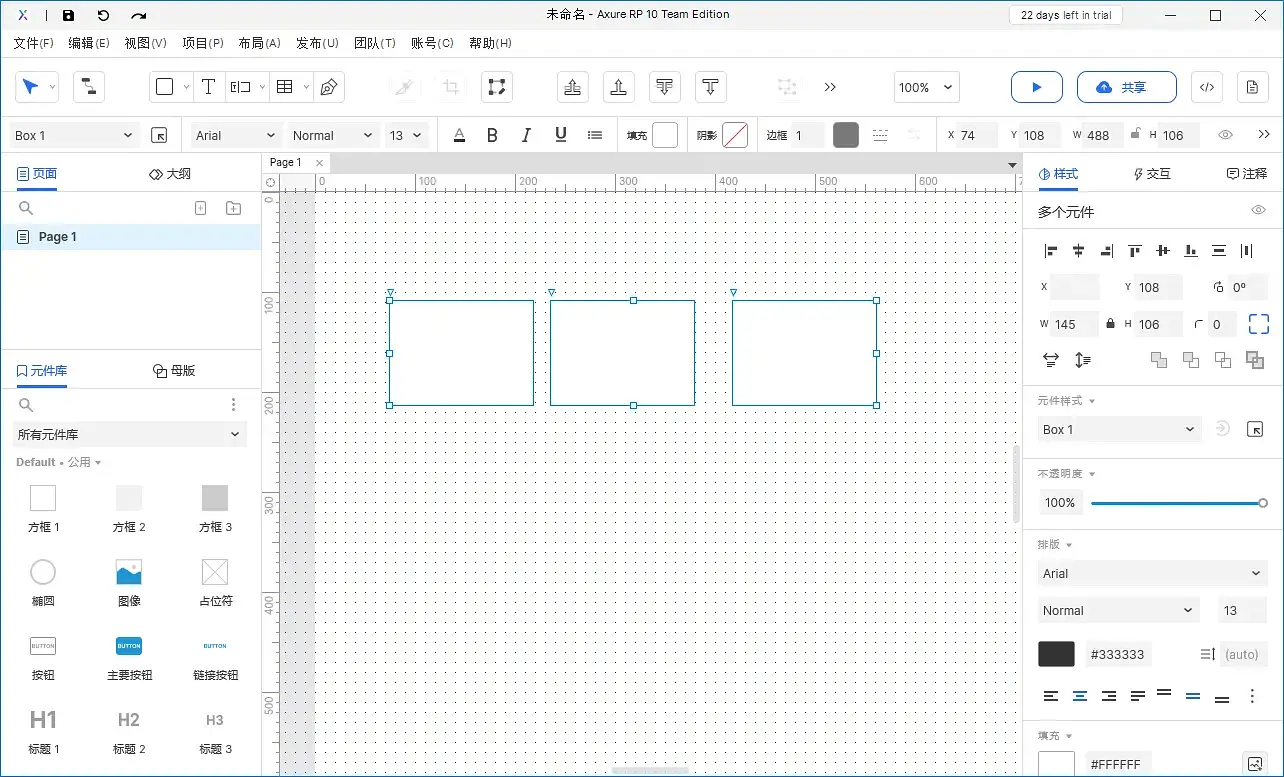This screenshot has width=1284, height=777.
Task: Expand the 所有元件库 library dropdown
Action: click(x=129, y=434)
